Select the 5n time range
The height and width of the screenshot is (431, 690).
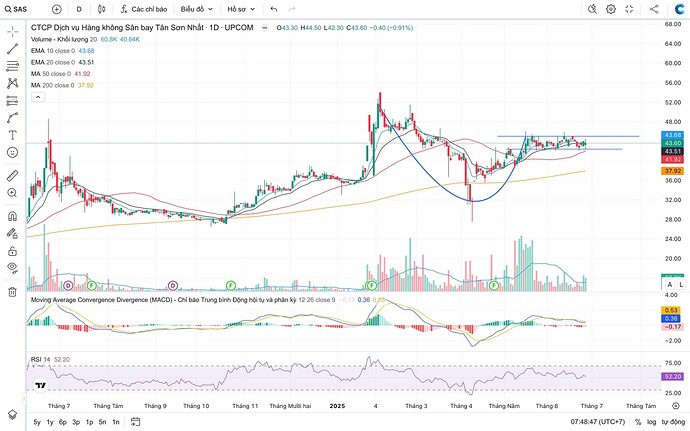click(103, 422)
